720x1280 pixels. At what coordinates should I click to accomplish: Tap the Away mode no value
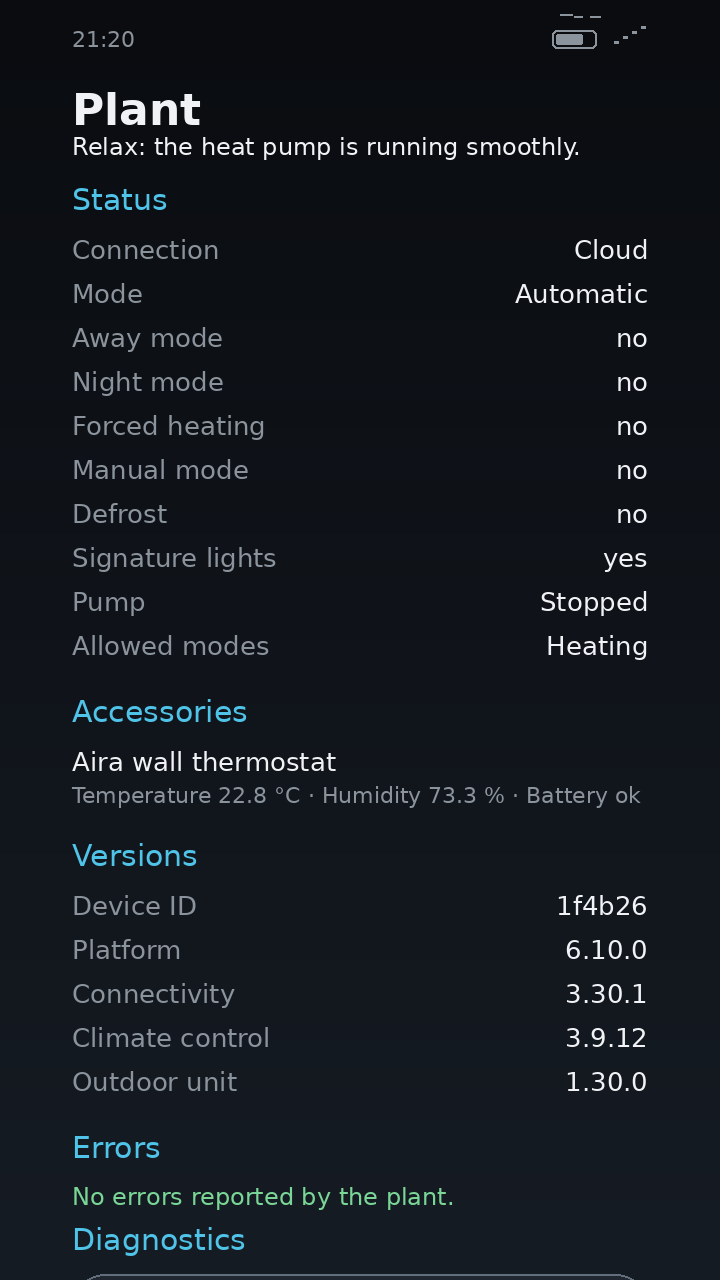632,339
